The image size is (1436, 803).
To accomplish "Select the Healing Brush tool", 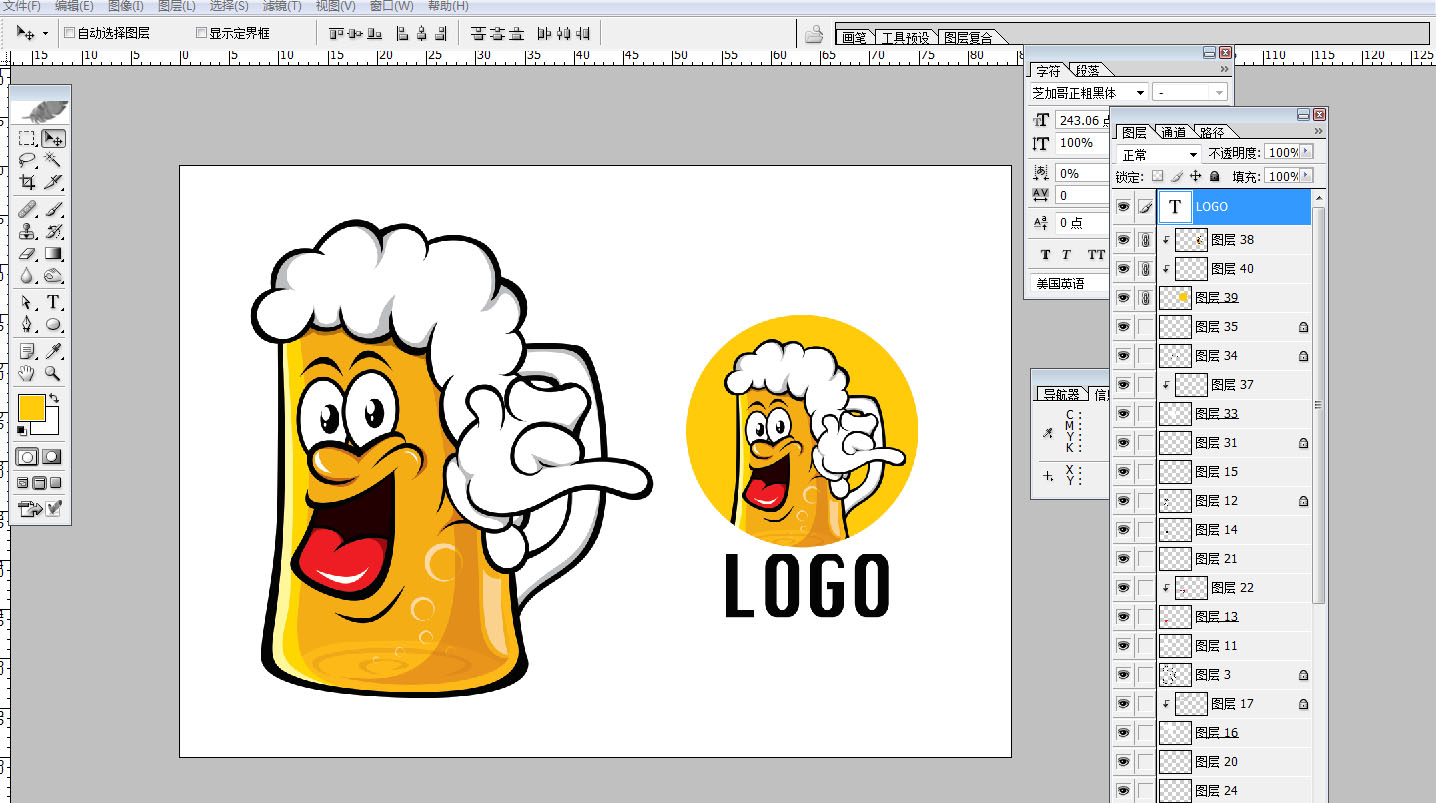I will click(28, 210).
